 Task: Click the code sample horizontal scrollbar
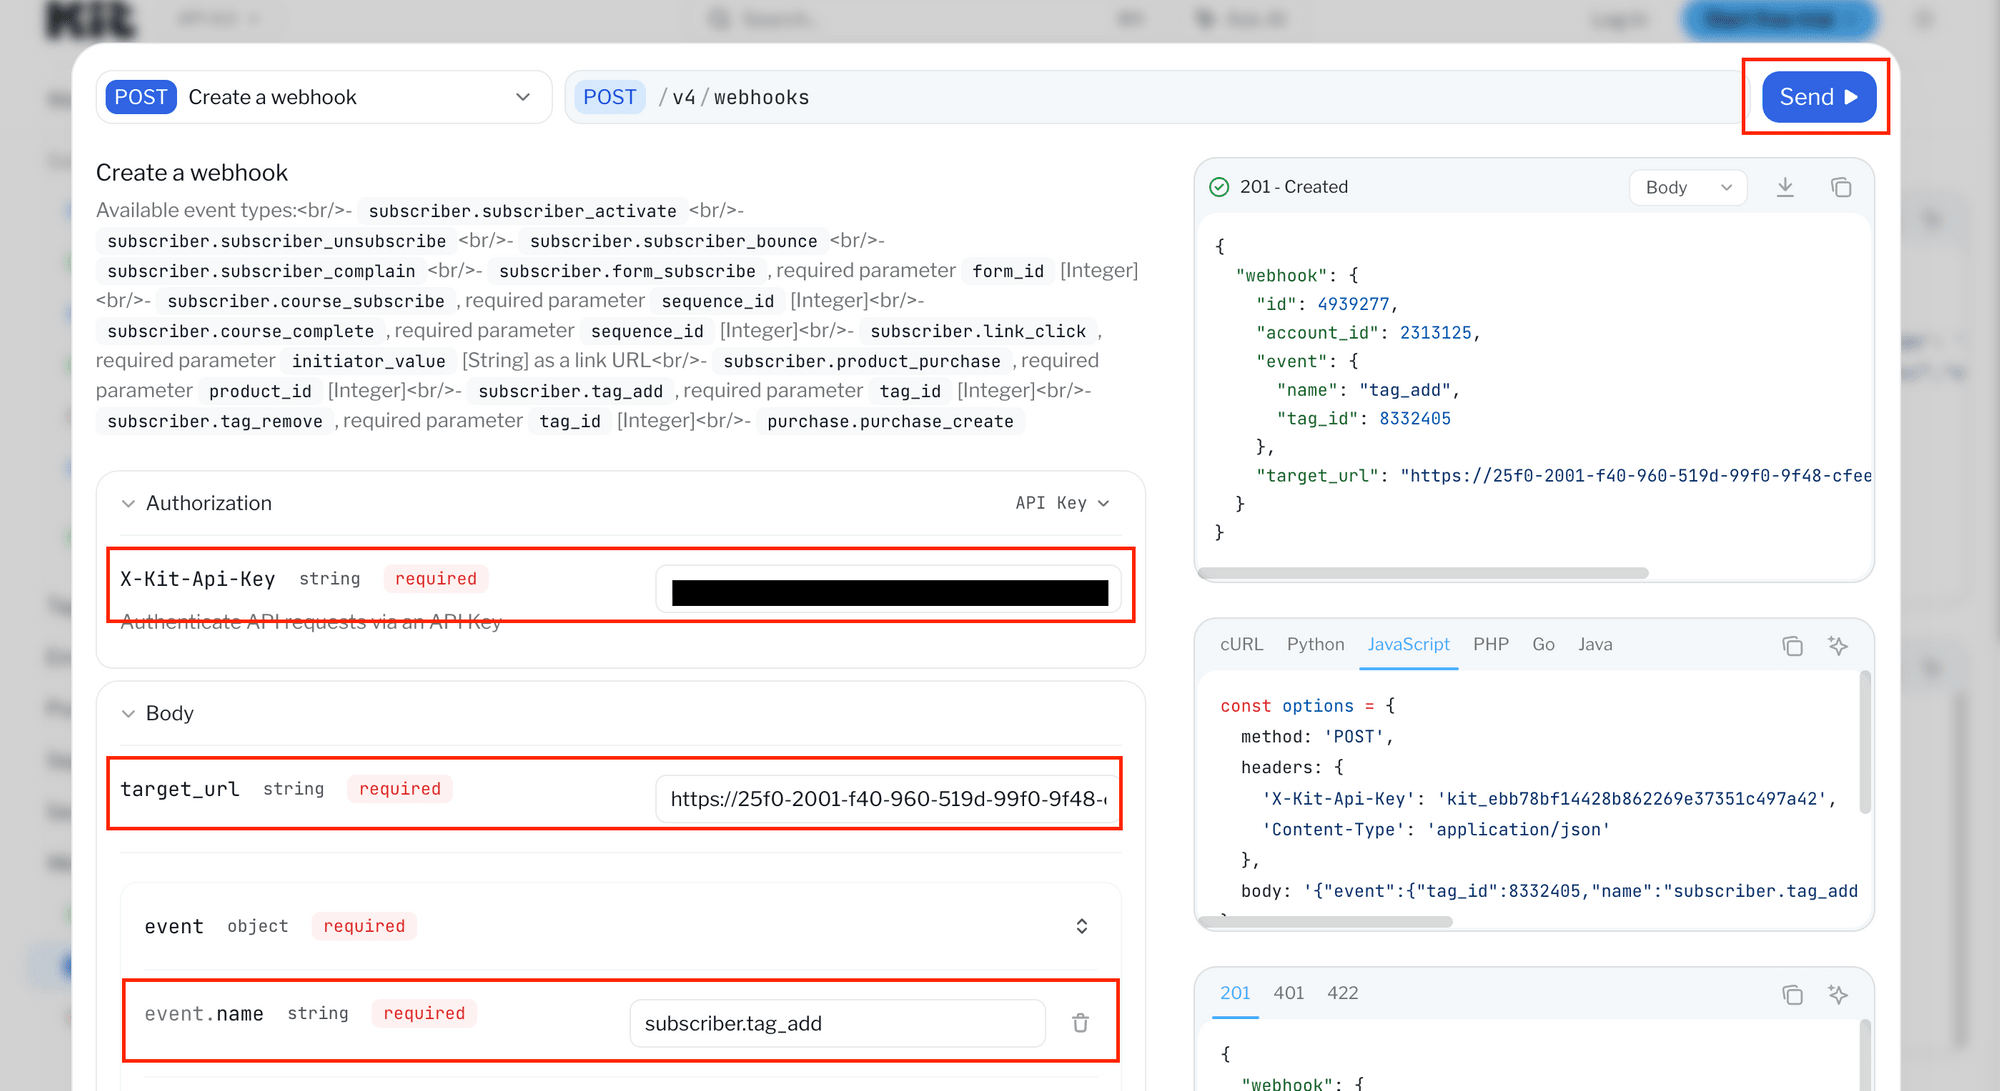(x=1326, y=922)
